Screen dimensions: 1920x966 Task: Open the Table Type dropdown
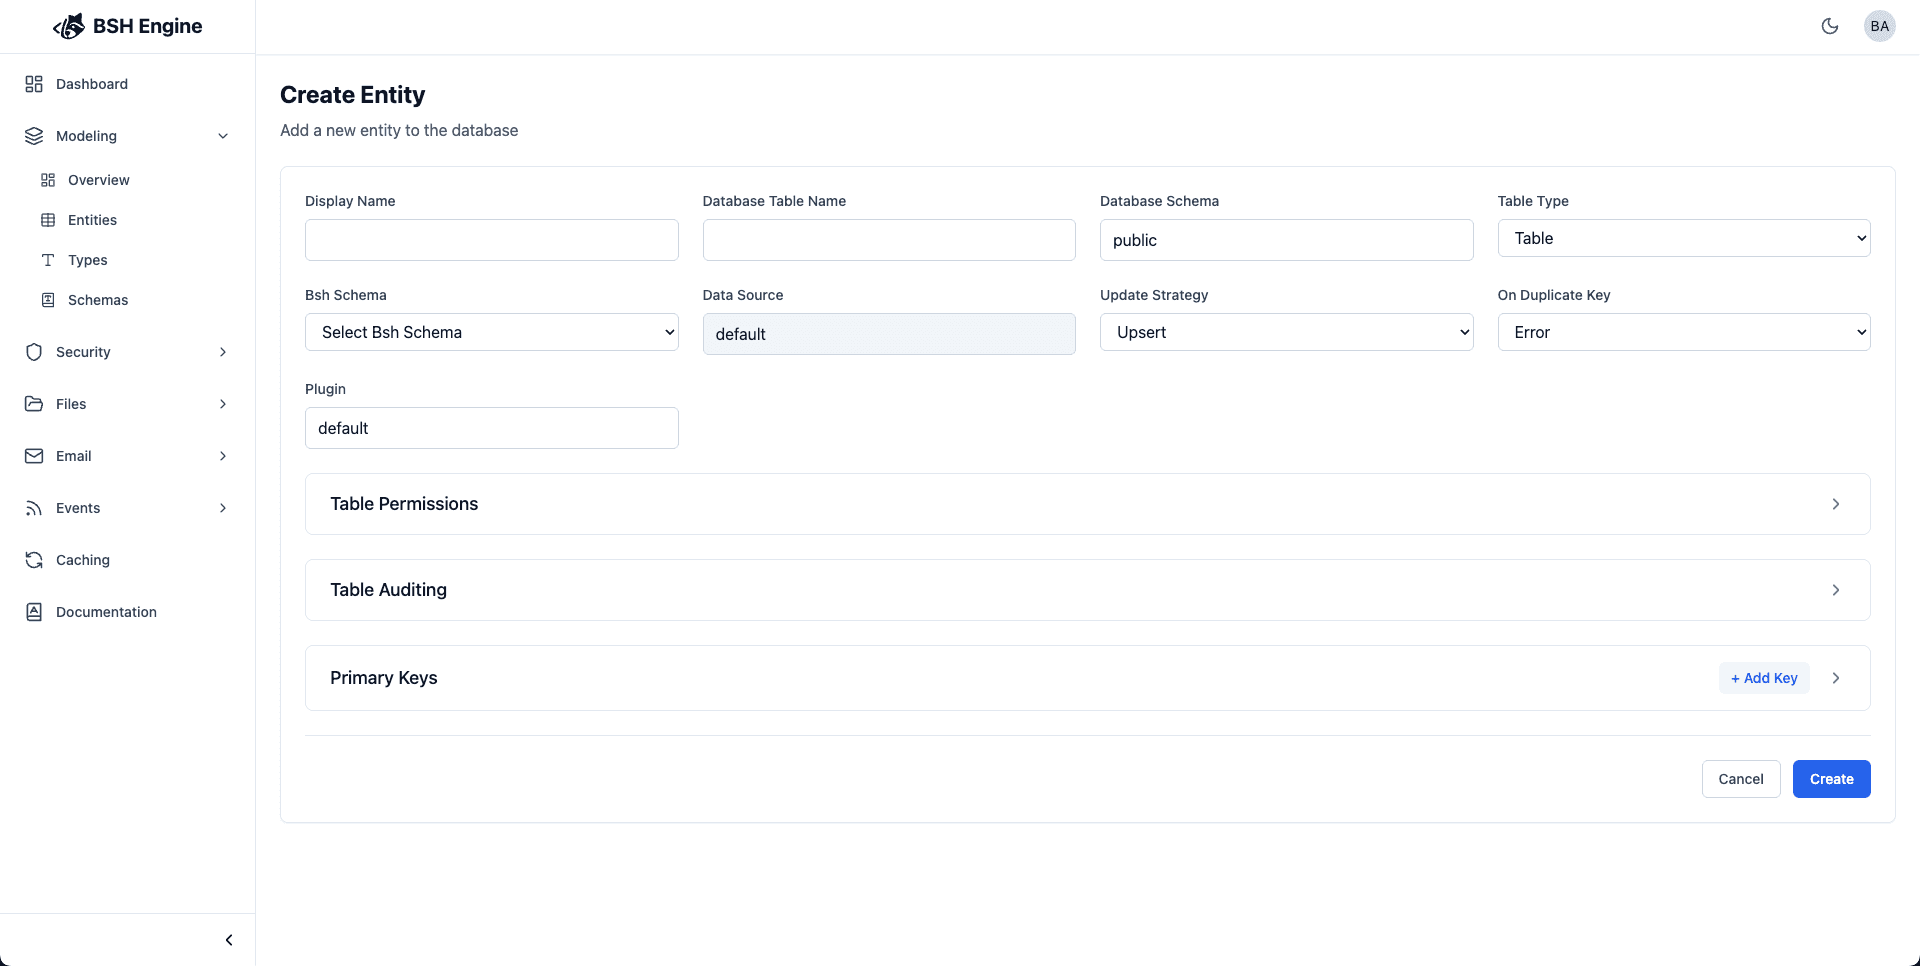tap(1683, 238)
